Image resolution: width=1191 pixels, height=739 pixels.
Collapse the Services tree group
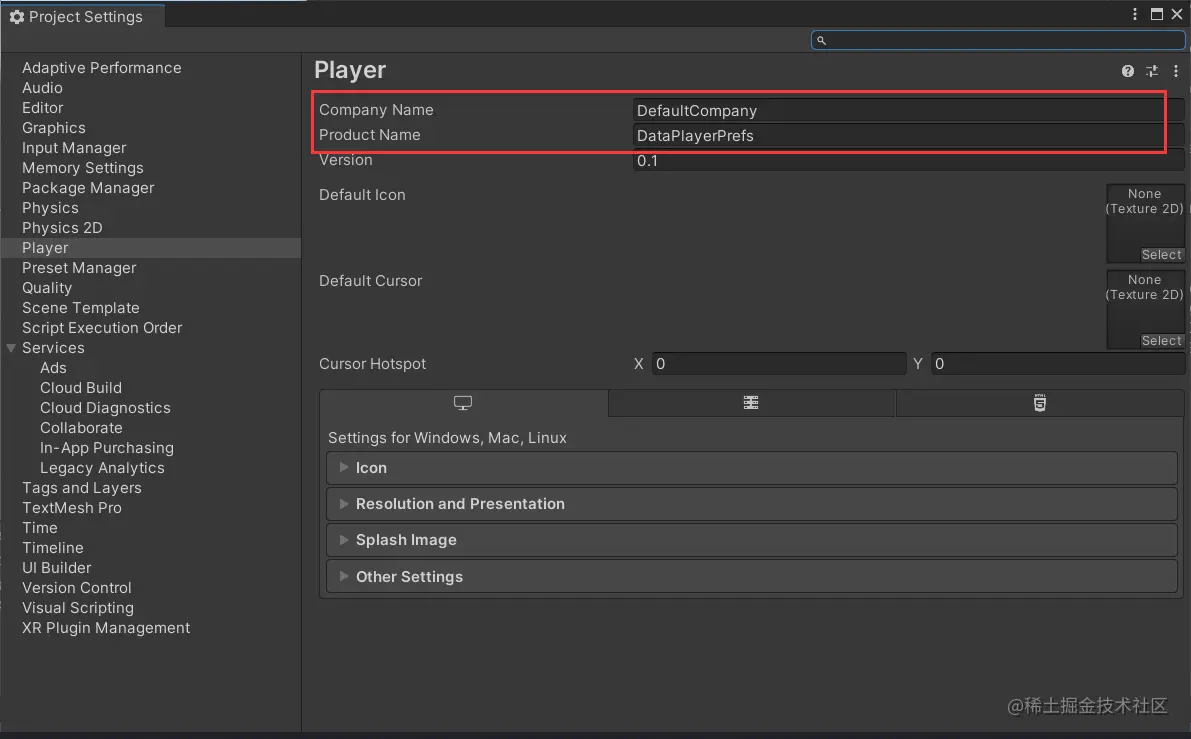click(11, 348)
